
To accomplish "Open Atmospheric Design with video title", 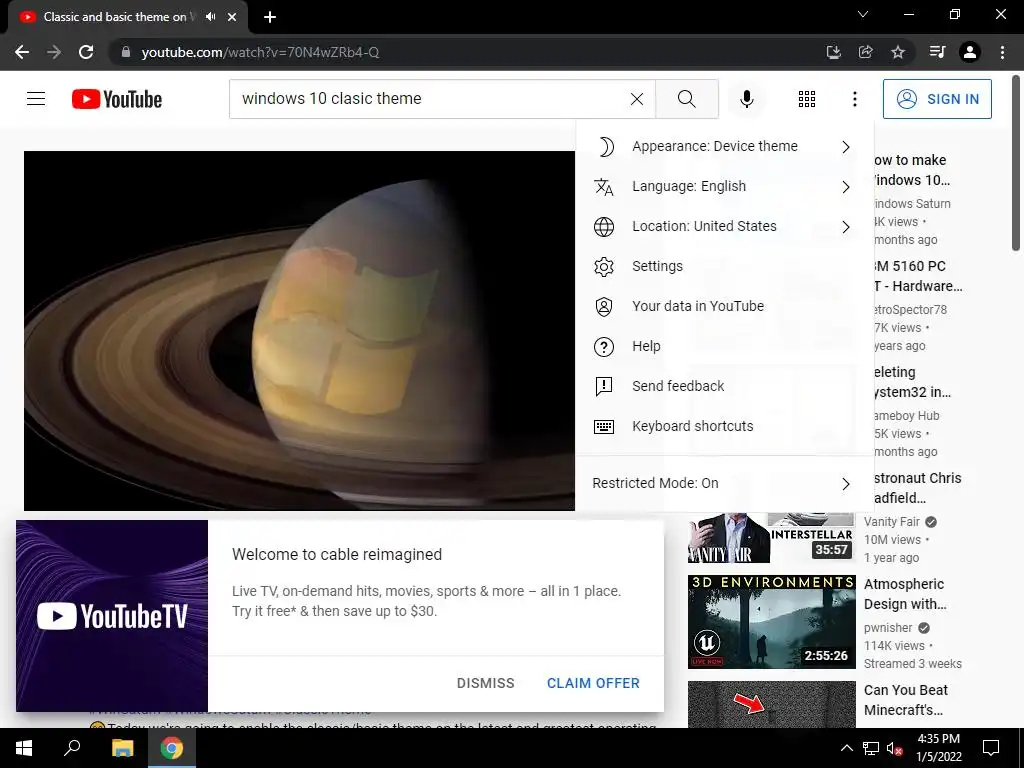I will click(x=905, y=594).
